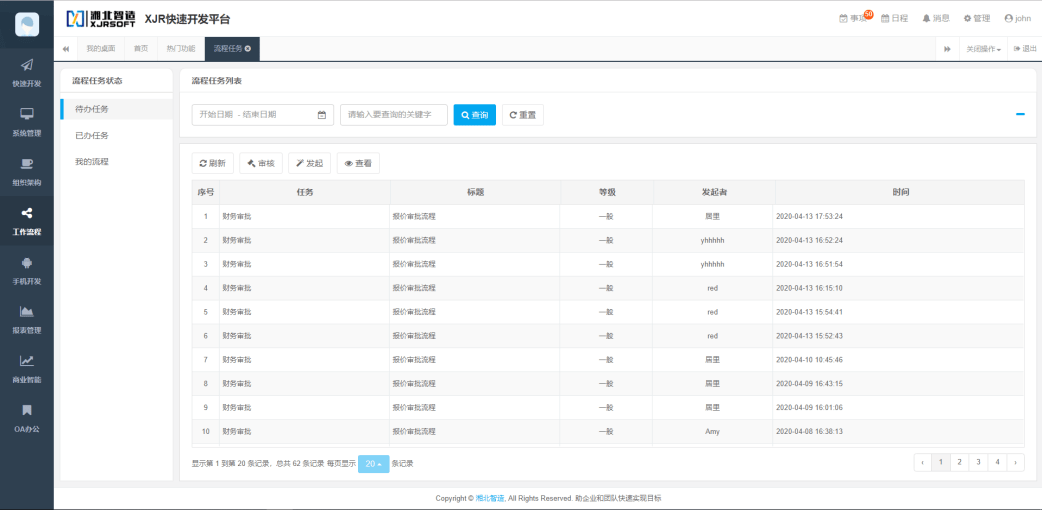Sort by 发起者 column header
The width and height of the screenshot is (1042, 510).
(x=714, y=192)
